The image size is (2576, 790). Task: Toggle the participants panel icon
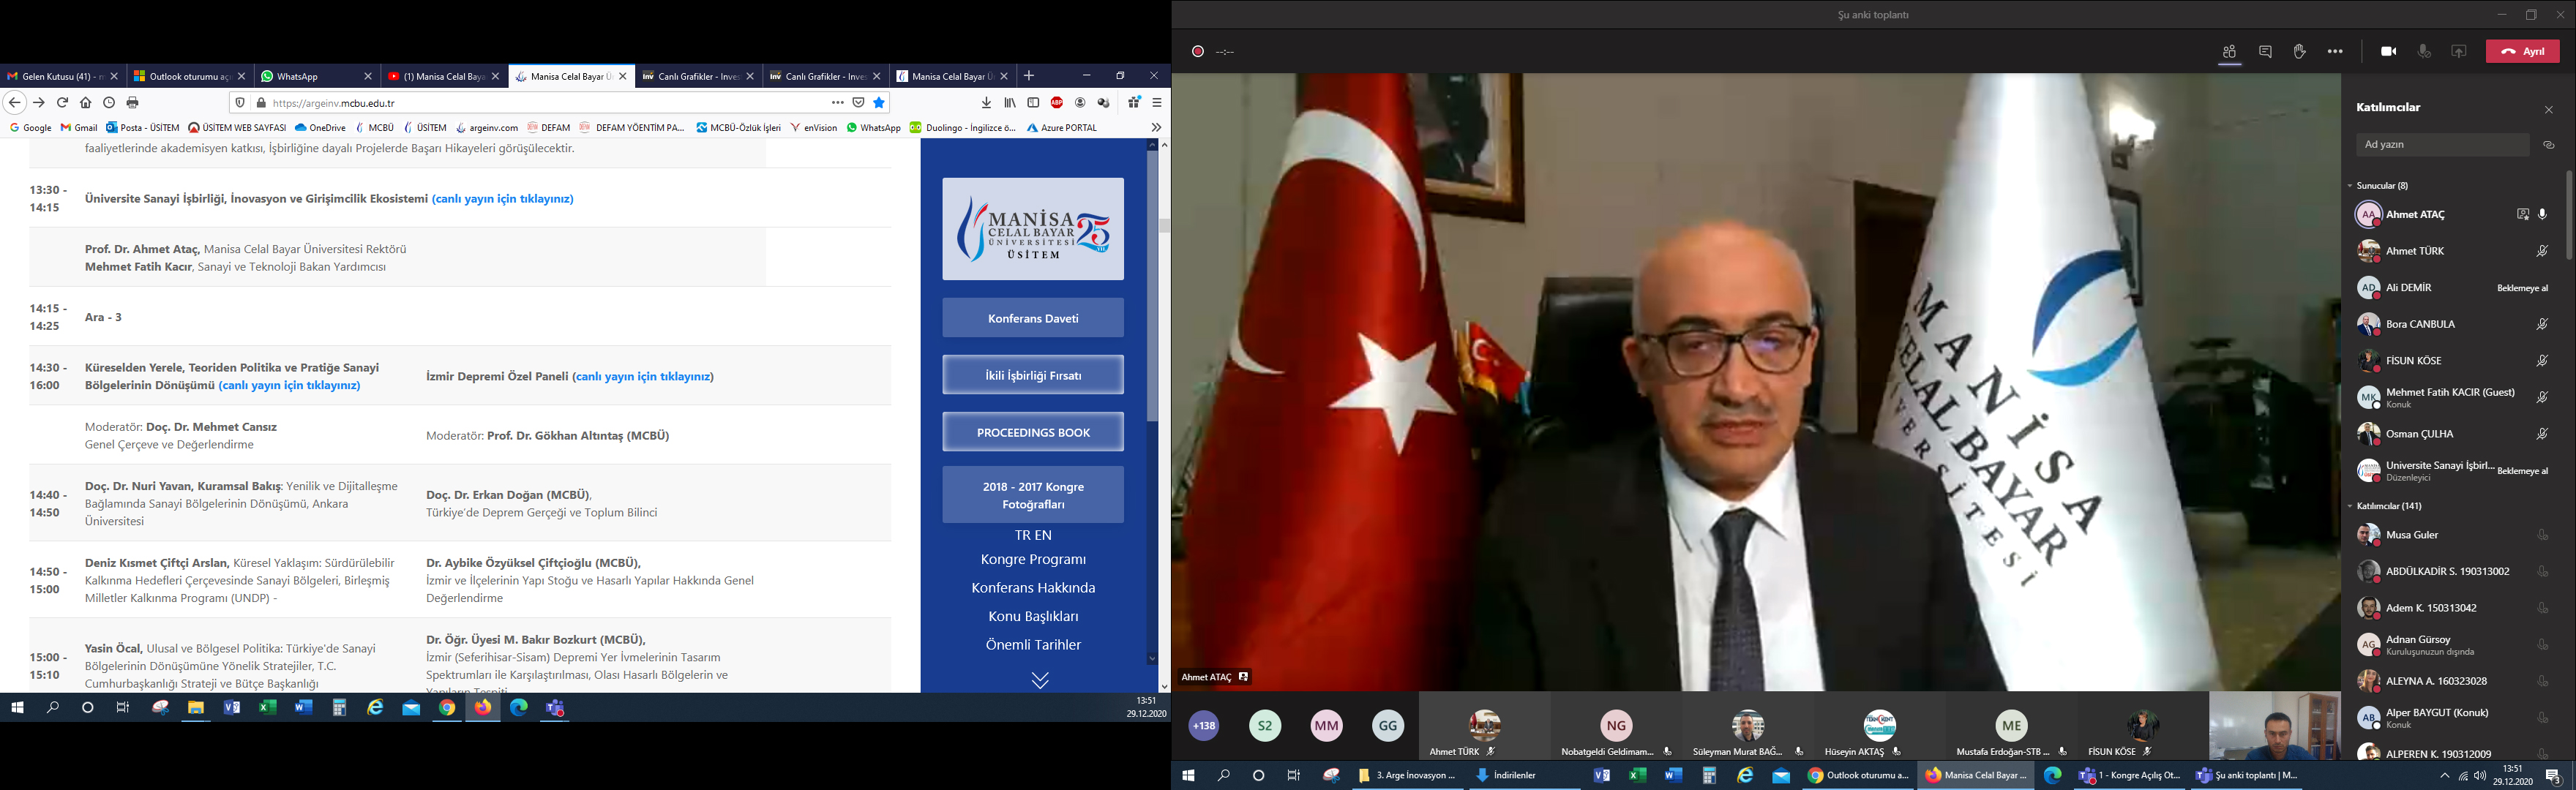tap(2229, 52)
